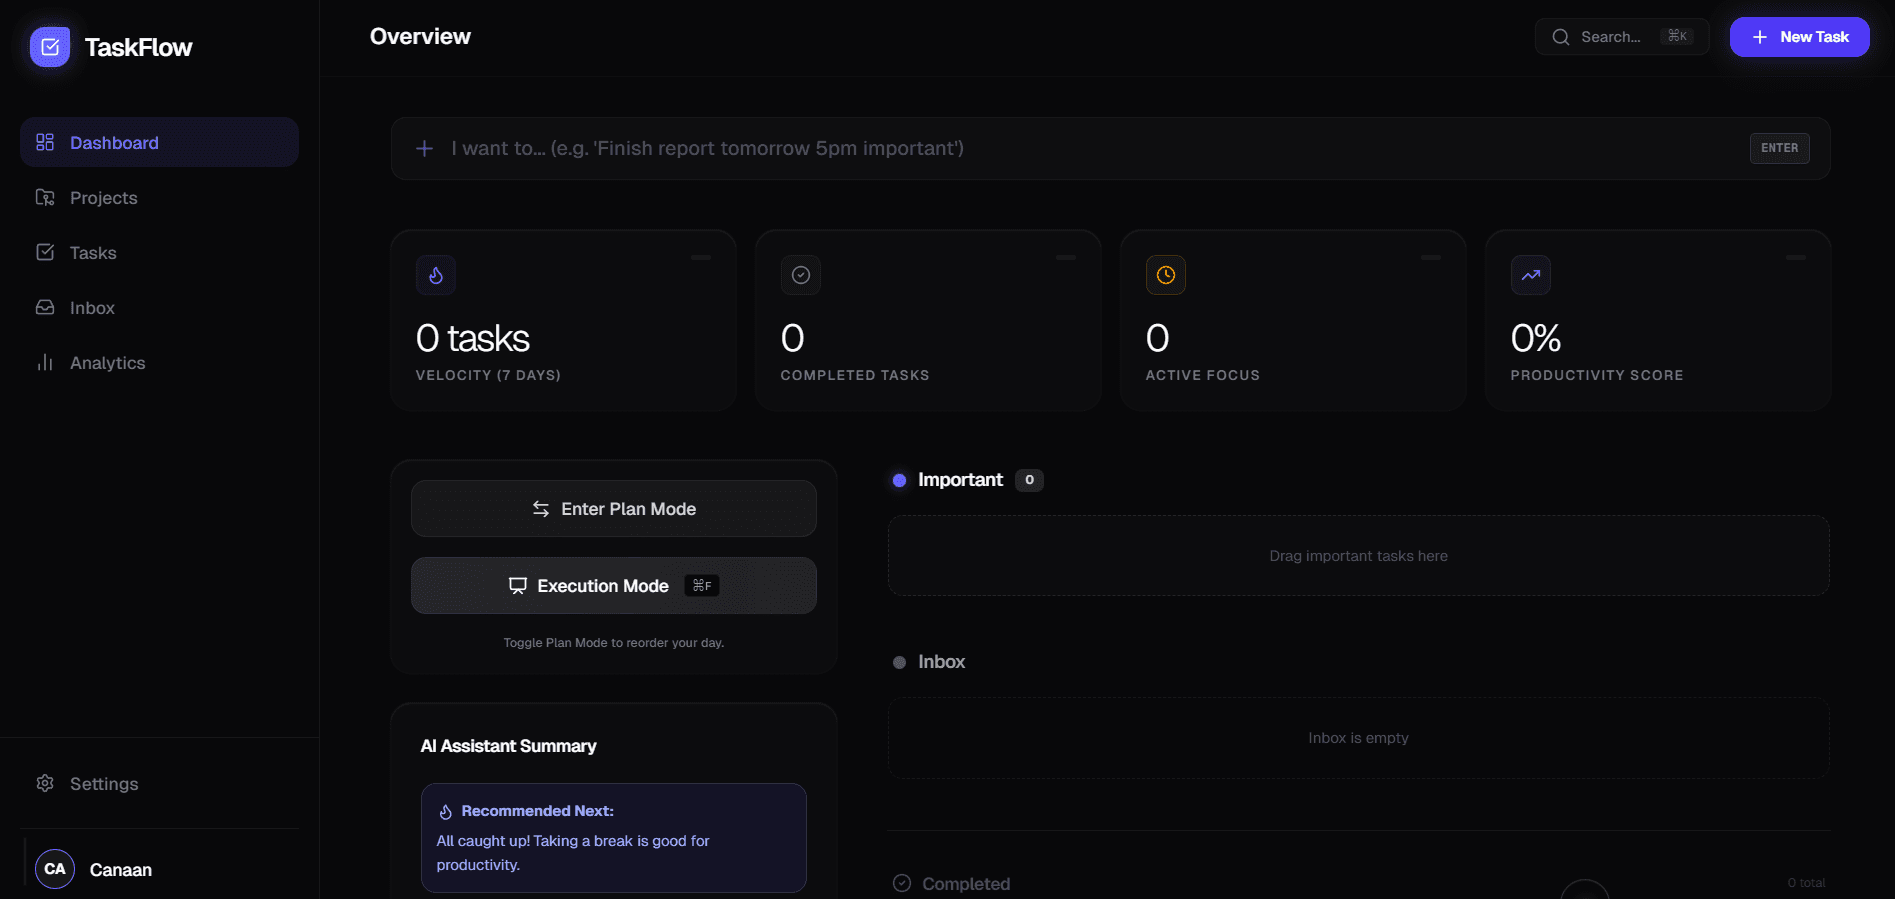This screenshot has width=1895, height=899.
Task: Click the COMPLETED TASKS label
Action: pyautogui.click(x=855, y=375)
